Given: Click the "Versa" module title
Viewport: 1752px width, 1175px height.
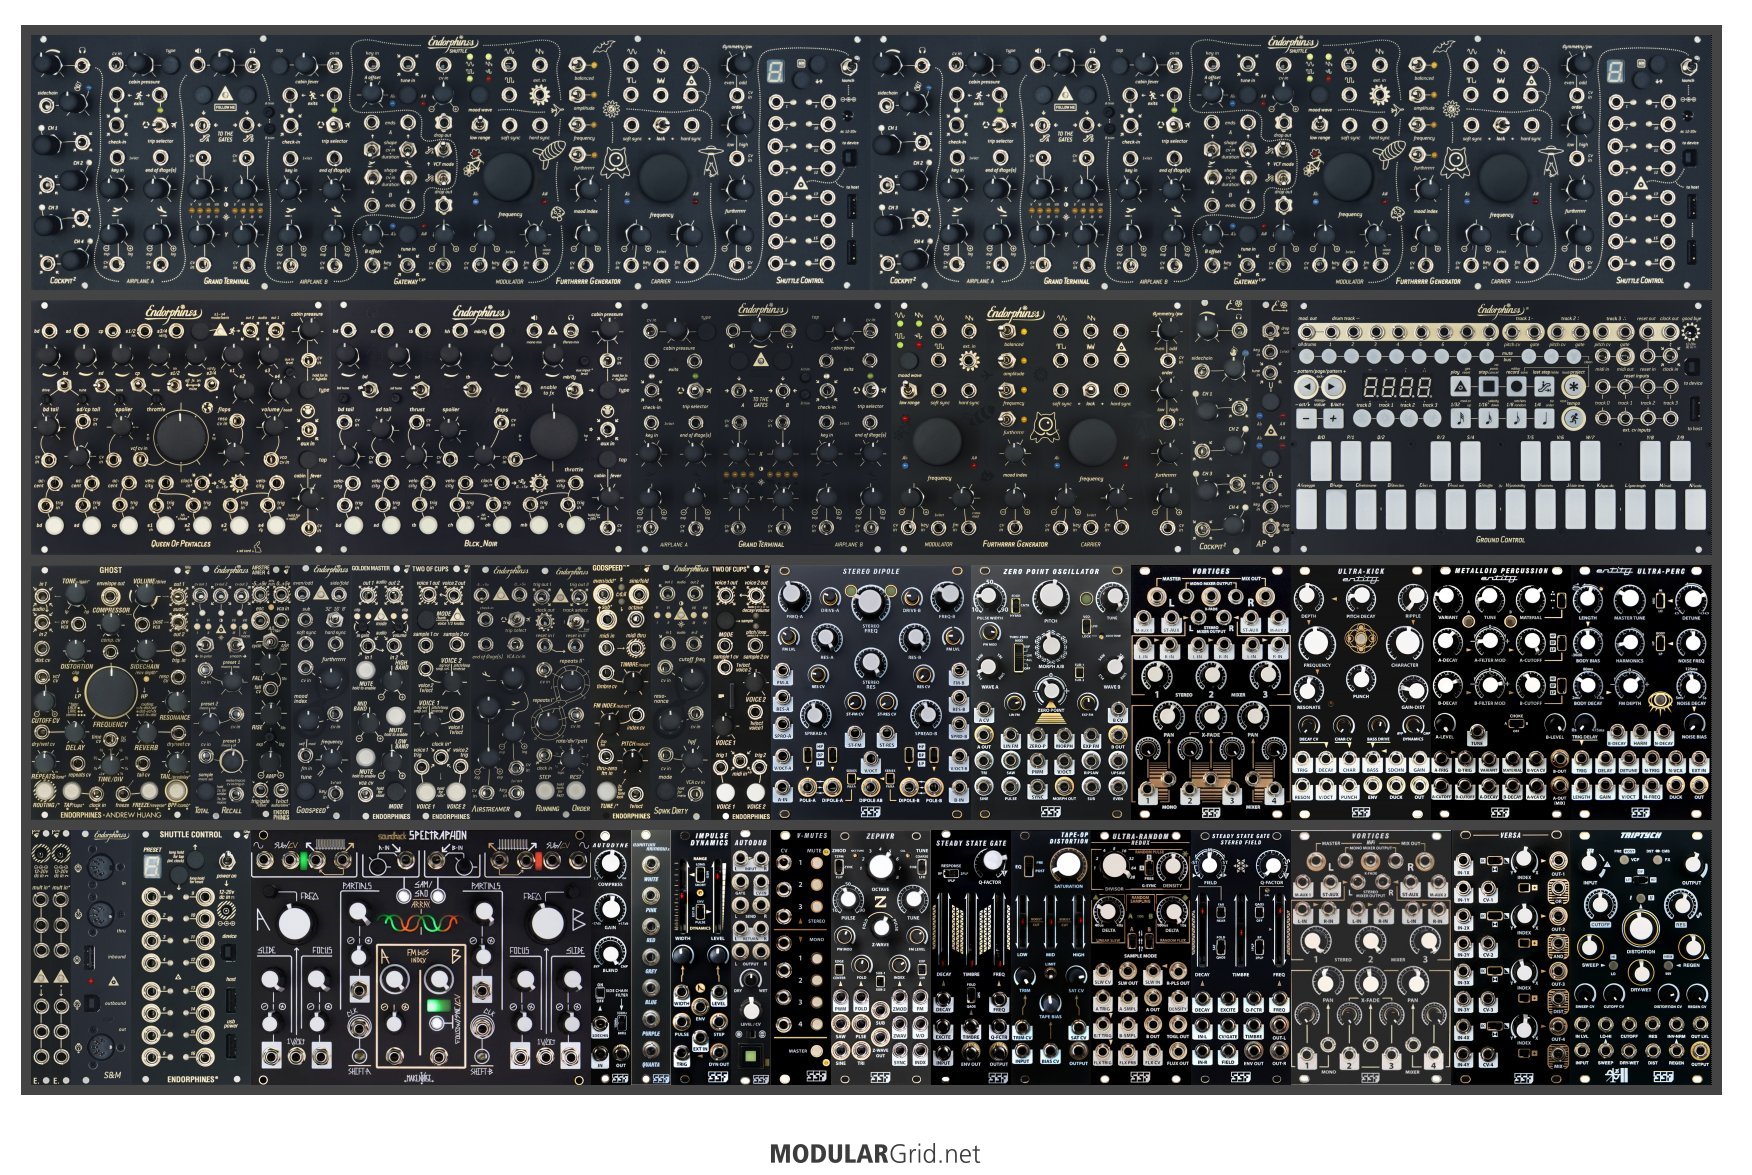Looking at the screenshot, I should pos(1510,836).
